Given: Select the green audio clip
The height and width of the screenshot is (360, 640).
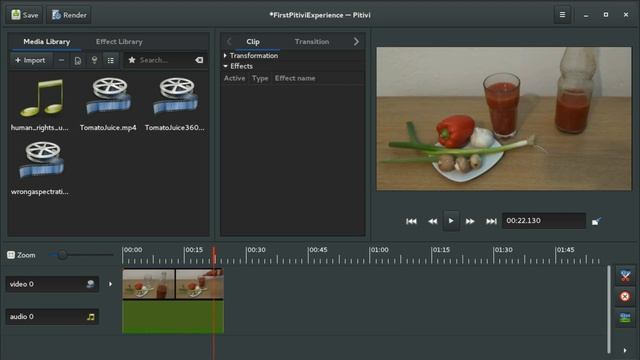Looking at the screenshot, I should pos(173,317).
